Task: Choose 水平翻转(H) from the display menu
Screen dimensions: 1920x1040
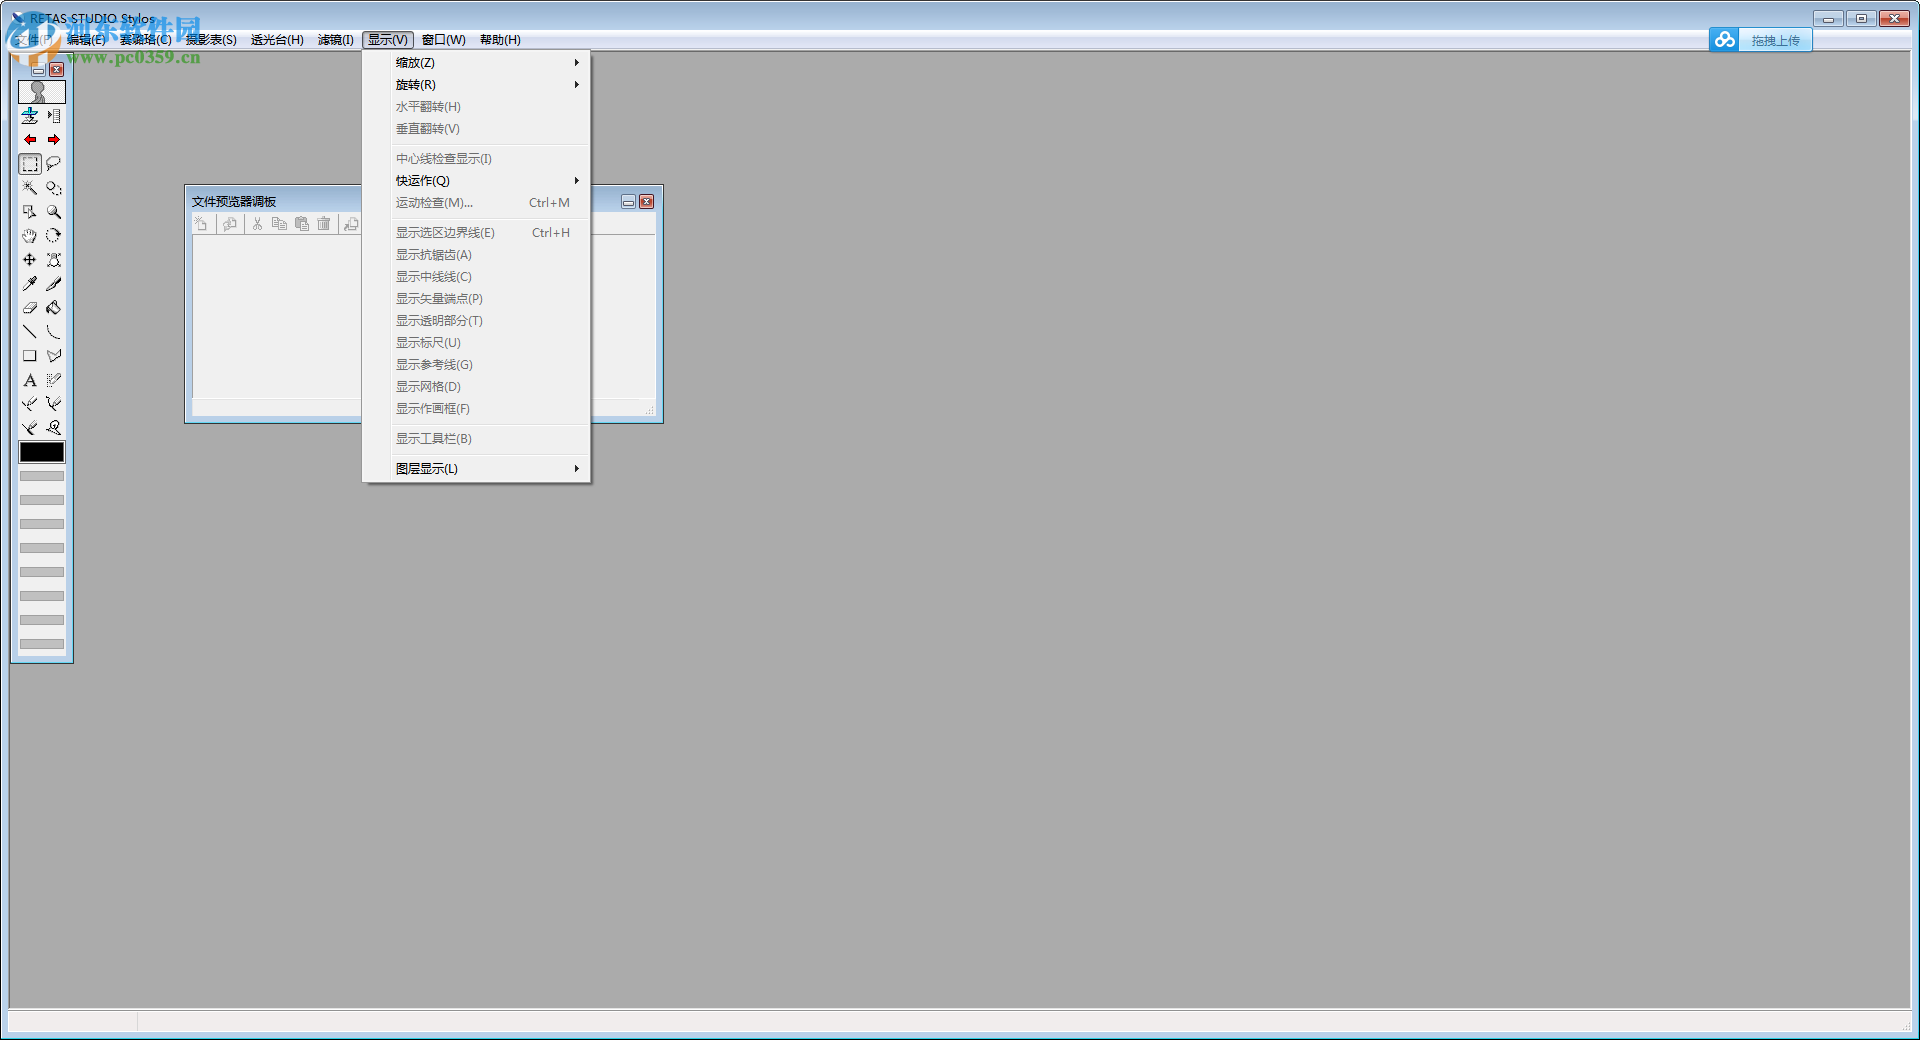Action: (477, 107)
